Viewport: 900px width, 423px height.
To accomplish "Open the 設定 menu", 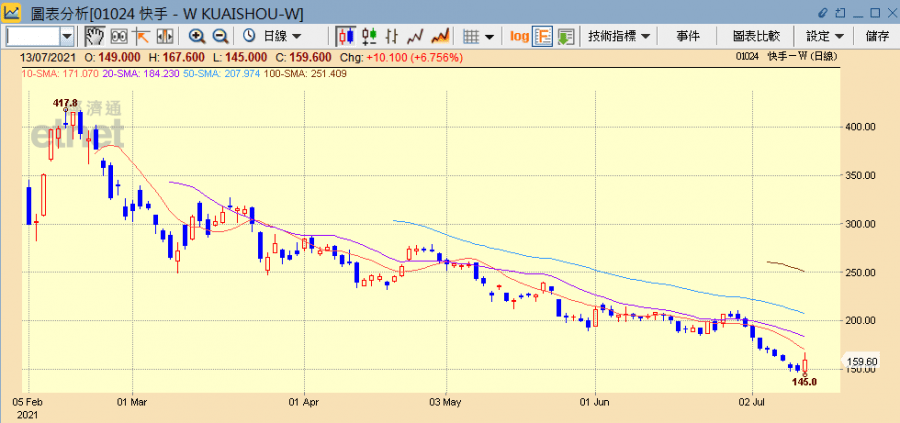I will click(x=825, y=36).
